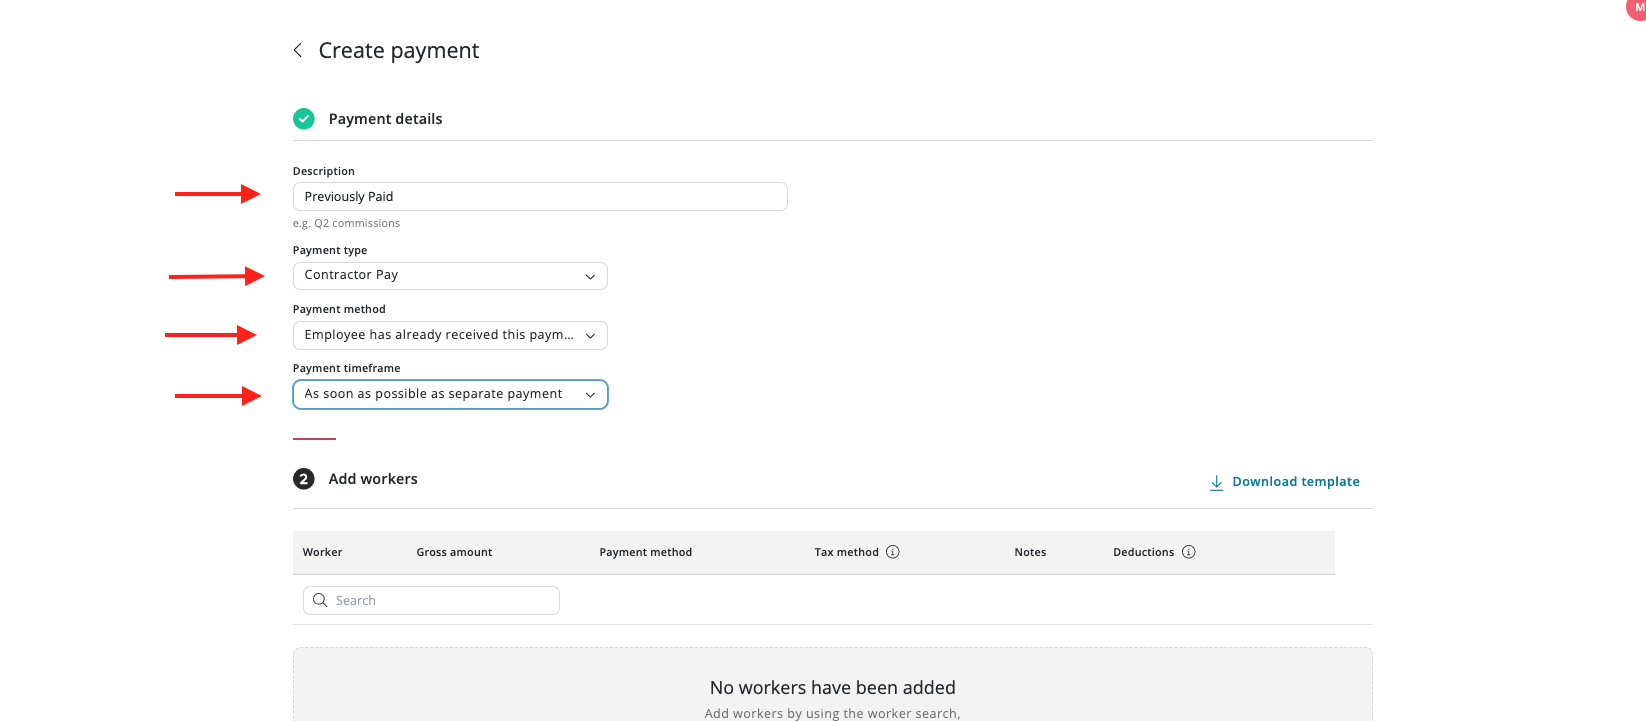Click the step 2 Add workers badge
Image resolution: width=1646 pixels, height=721 pixels.
pyautogui.click(x=304, y=479)
